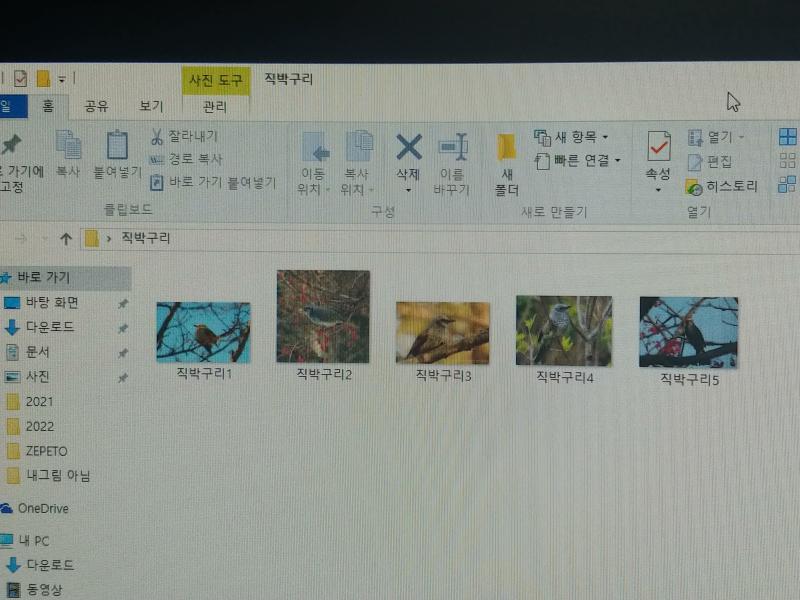This screenshot has height=600, width=800.
Task: Switch to the 홈 ribbon tab
Action: pos(48,106)
